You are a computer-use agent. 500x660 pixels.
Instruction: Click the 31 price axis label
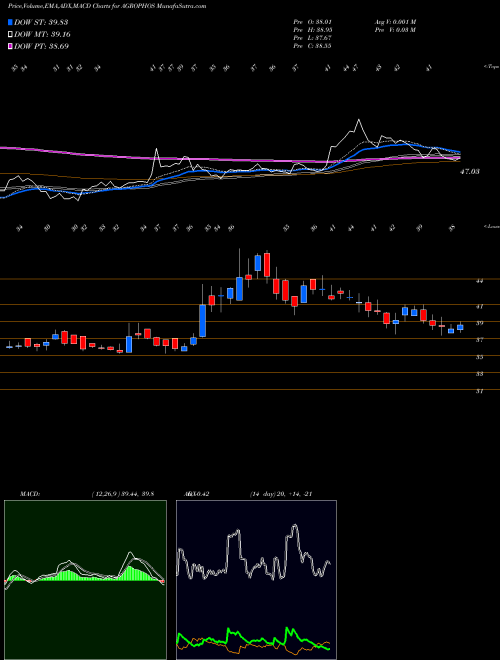tap(480, 391)
